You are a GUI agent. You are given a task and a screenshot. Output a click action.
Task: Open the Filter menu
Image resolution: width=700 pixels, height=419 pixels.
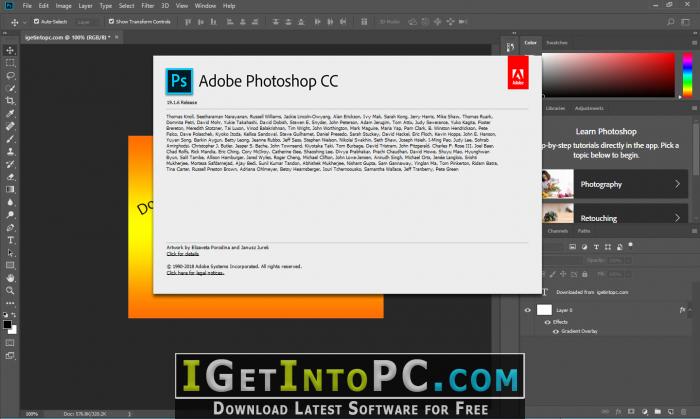pos(147,6)
